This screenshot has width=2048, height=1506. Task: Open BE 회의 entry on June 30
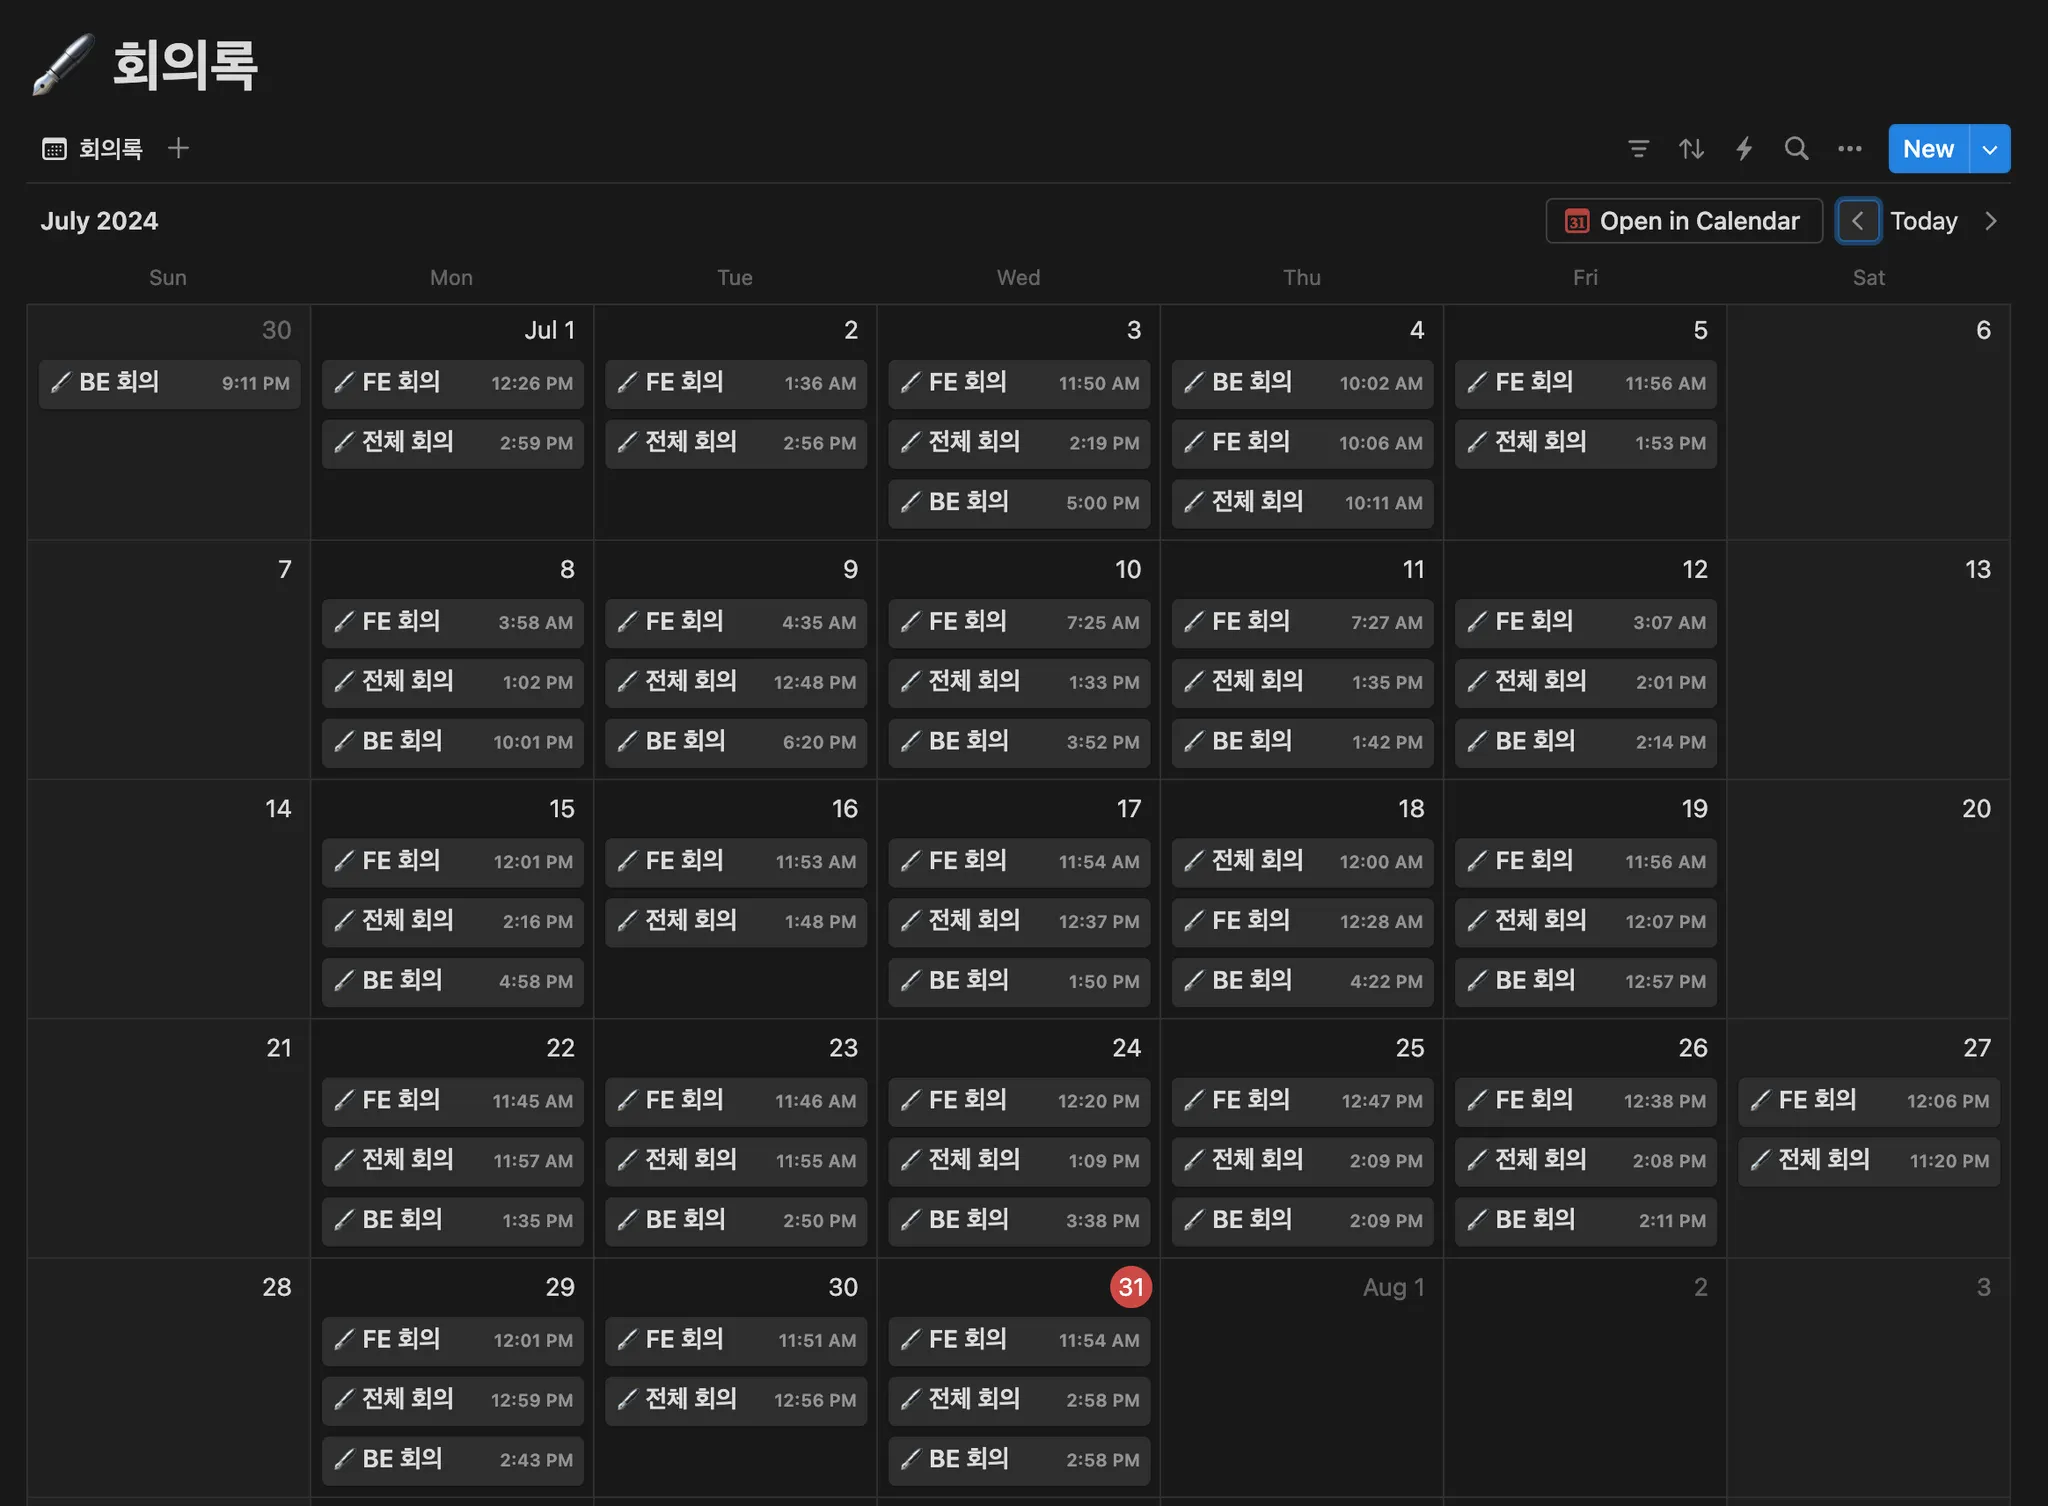pos(169,383)
